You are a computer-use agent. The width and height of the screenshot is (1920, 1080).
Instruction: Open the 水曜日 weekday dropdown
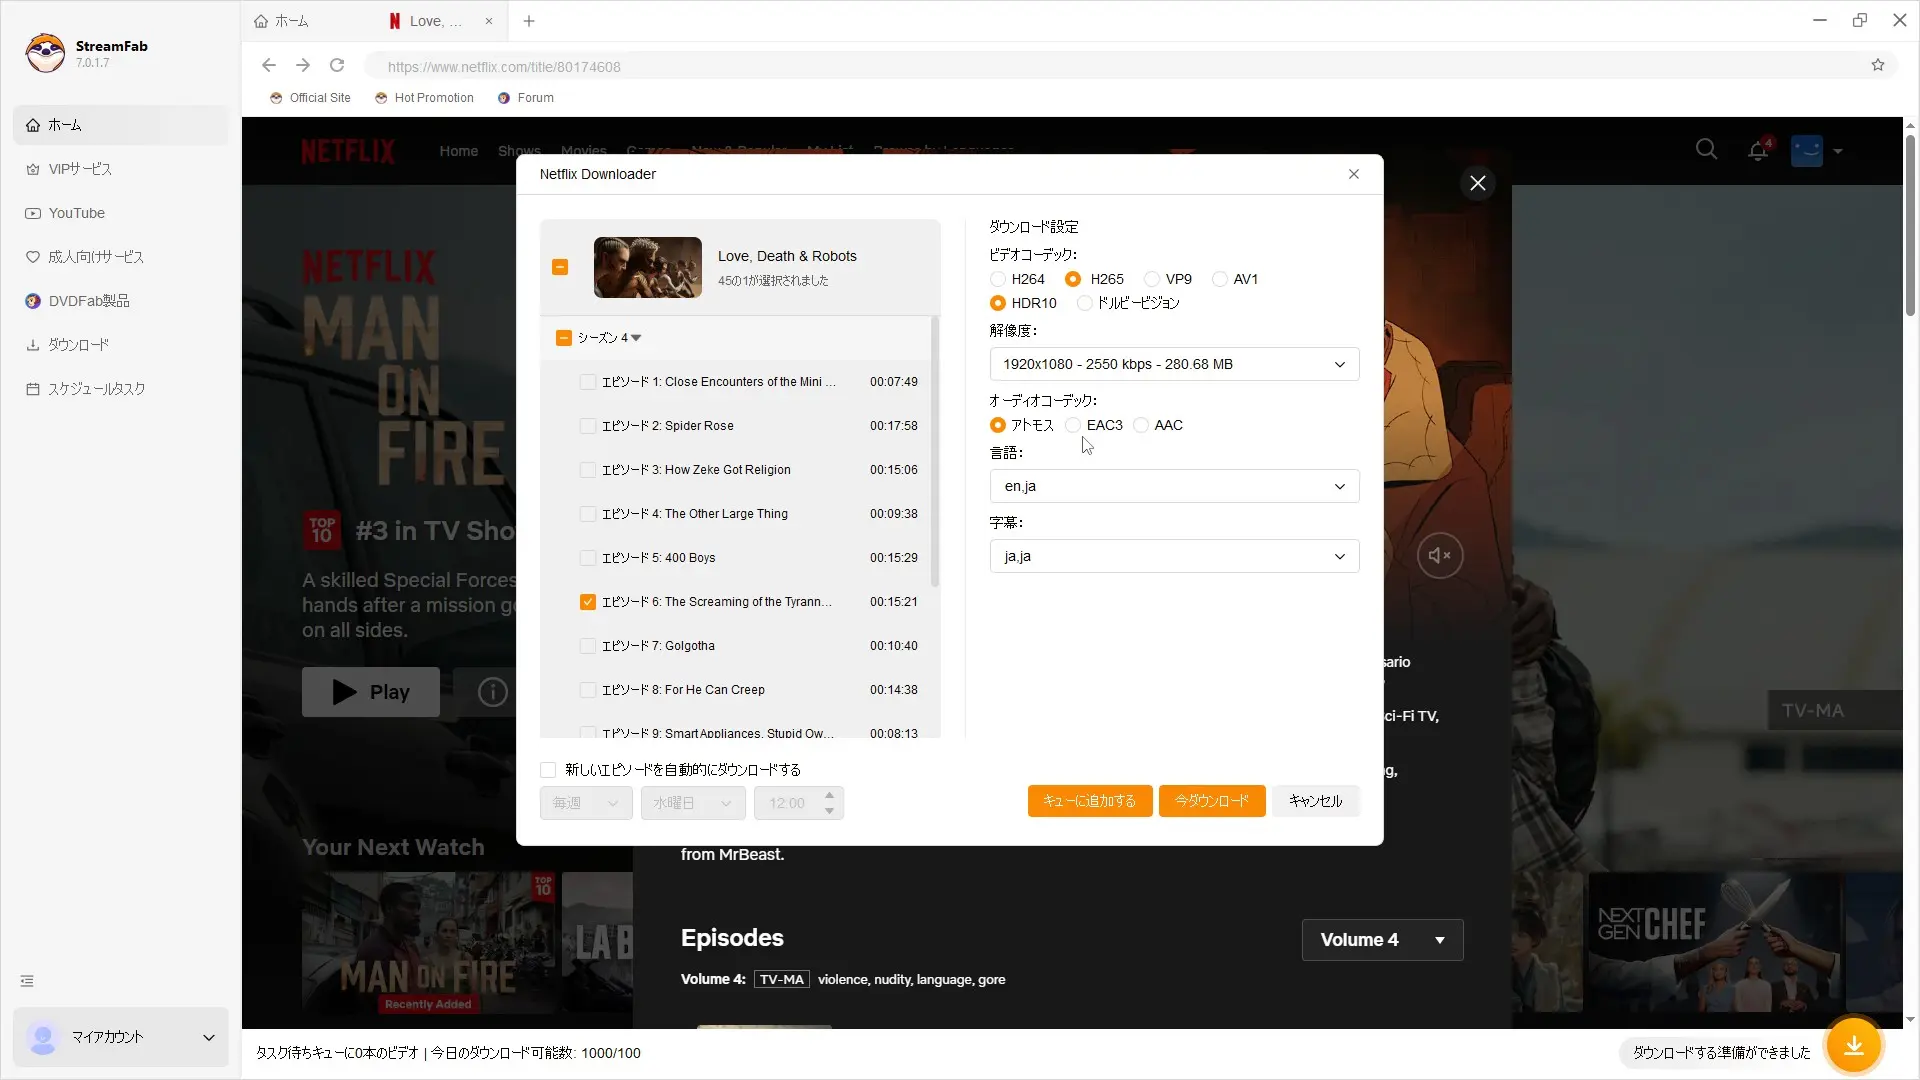coord(693,803)
